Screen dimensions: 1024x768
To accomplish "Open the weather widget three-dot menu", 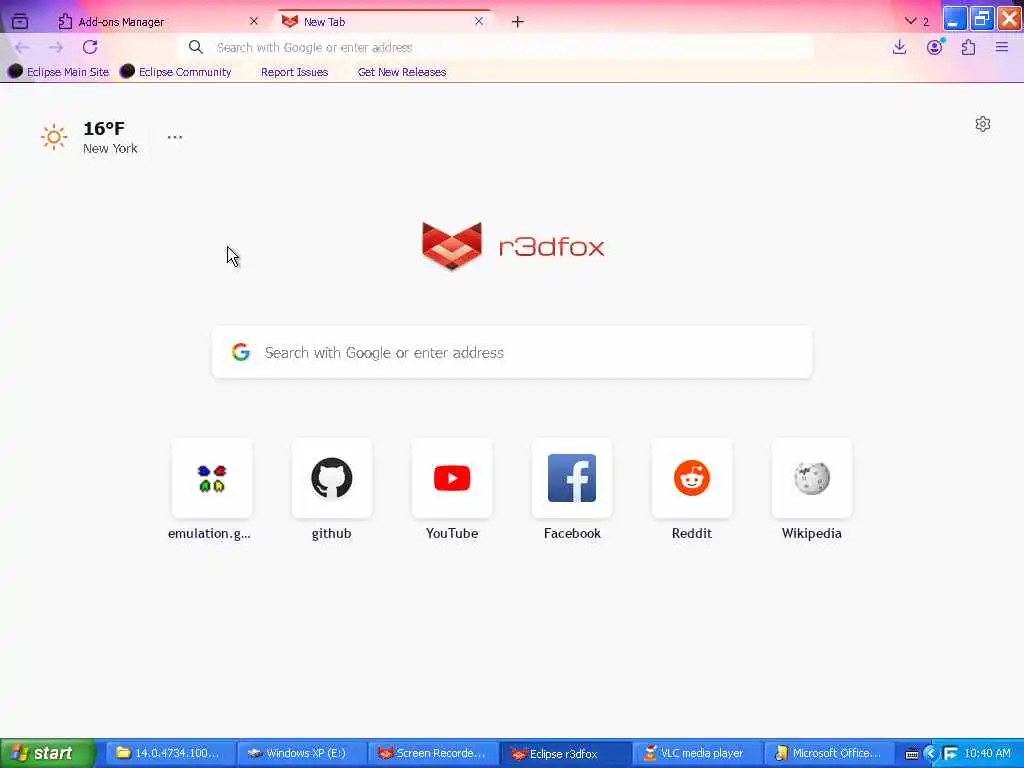I will tap(174, 137).
